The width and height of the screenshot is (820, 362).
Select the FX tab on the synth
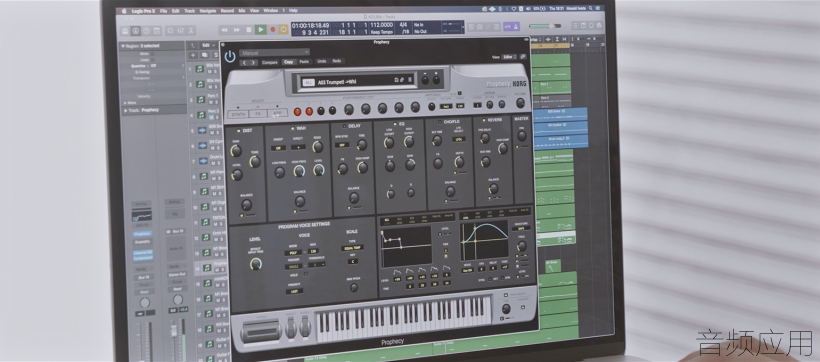click(257, 113)
